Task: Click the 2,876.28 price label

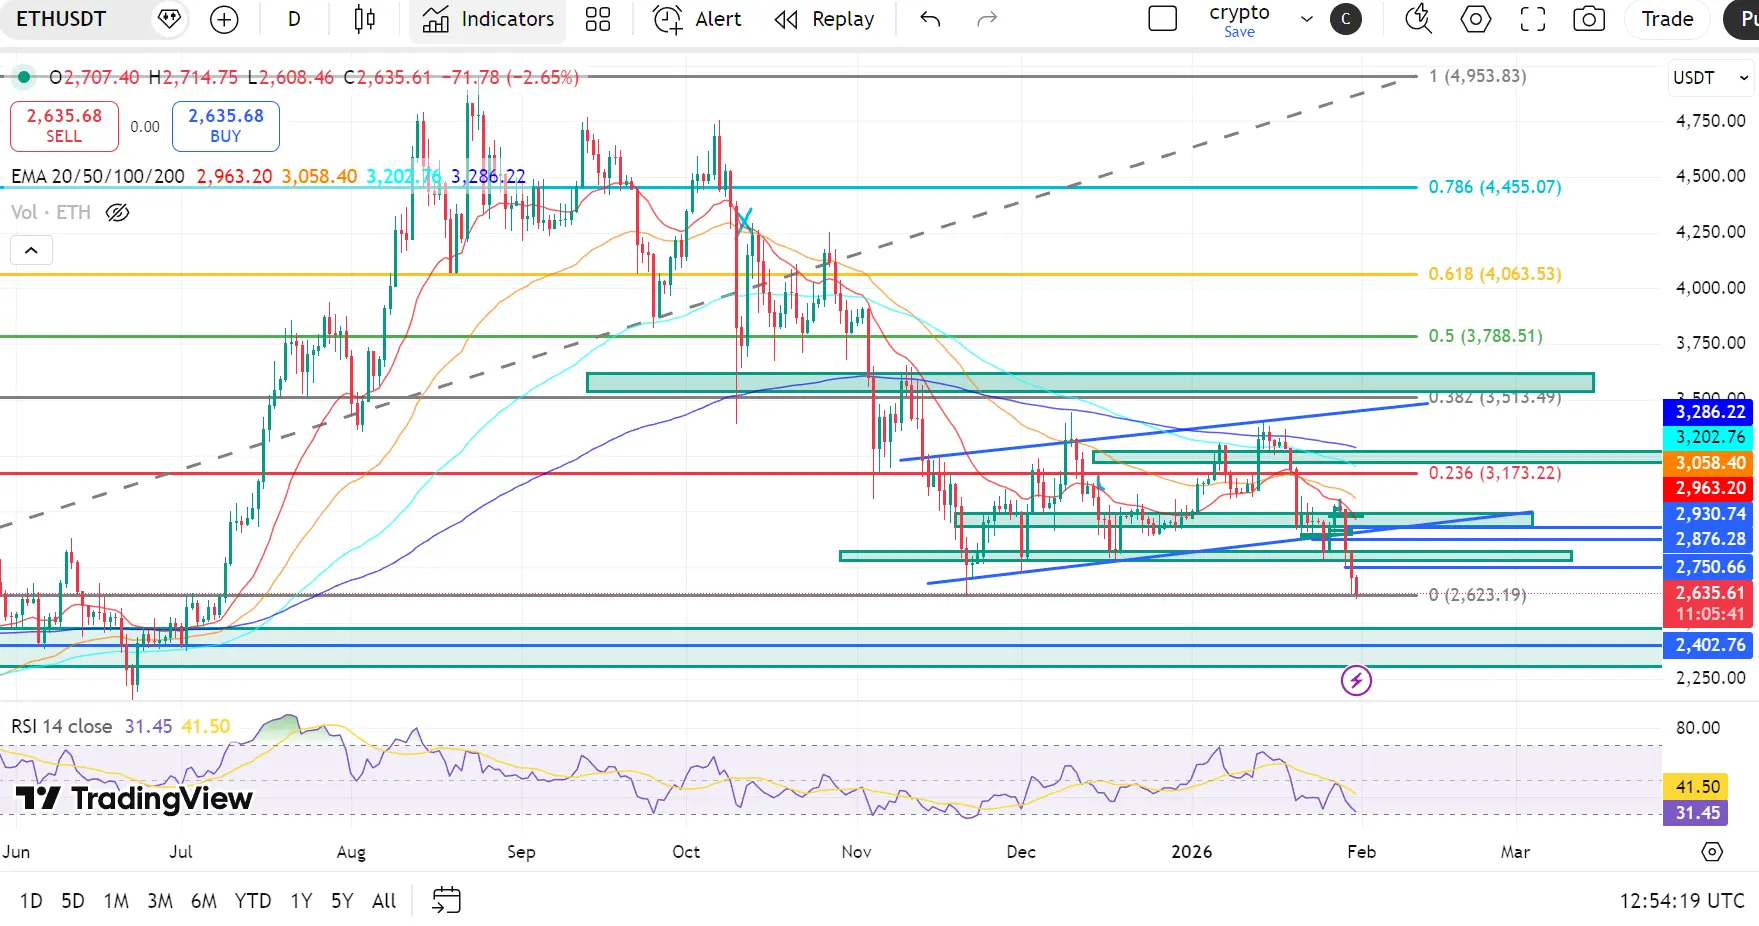Action: pos(1710,539)
